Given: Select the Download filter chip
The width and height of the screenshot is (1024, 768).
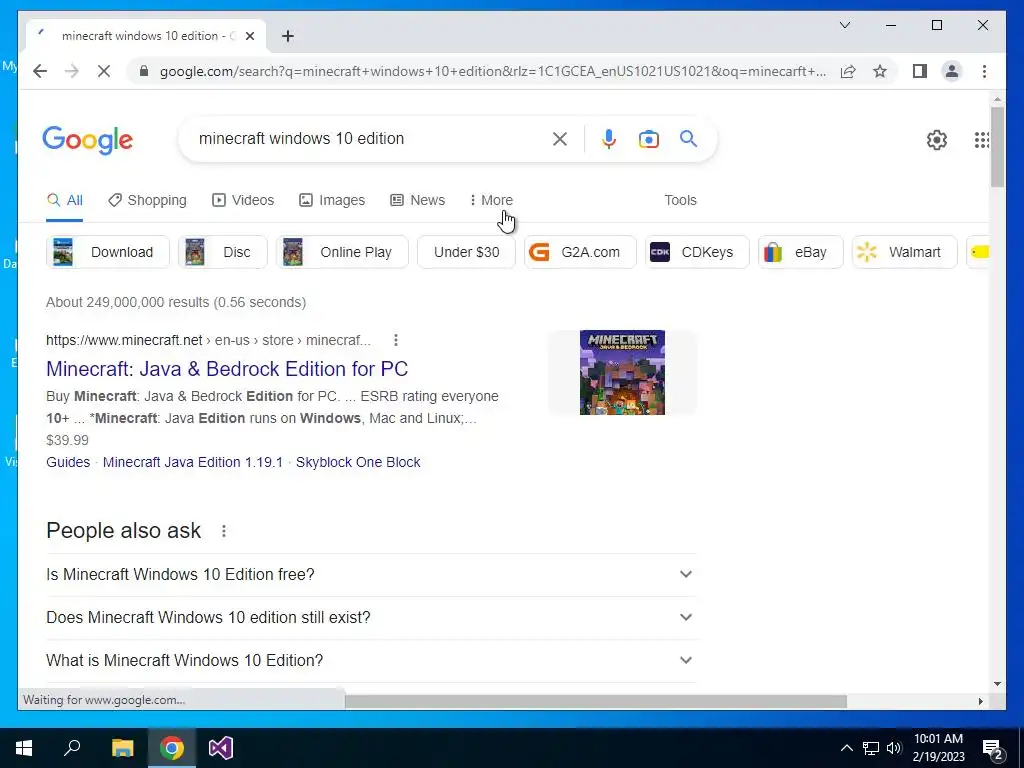Looking at the screenshot, I should click(108, 252).
